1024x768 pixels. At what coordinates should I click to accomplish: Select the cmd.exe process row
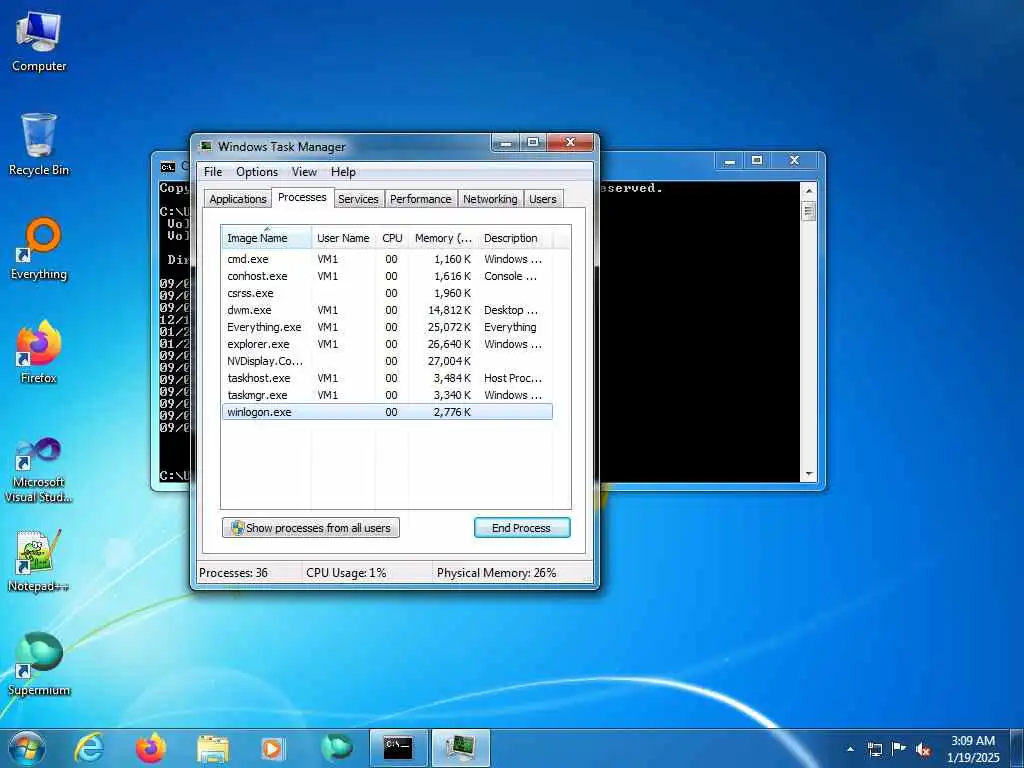387,259
